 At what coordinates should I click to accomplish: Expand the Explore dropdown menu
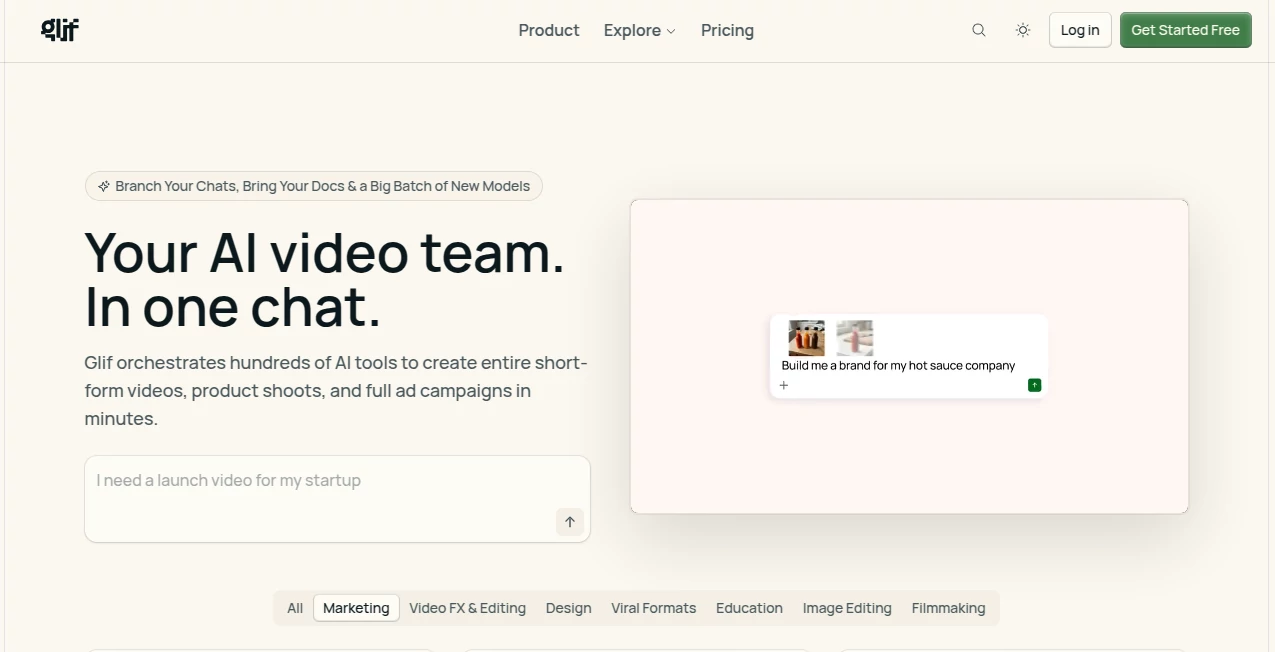(x=640, y=30)
